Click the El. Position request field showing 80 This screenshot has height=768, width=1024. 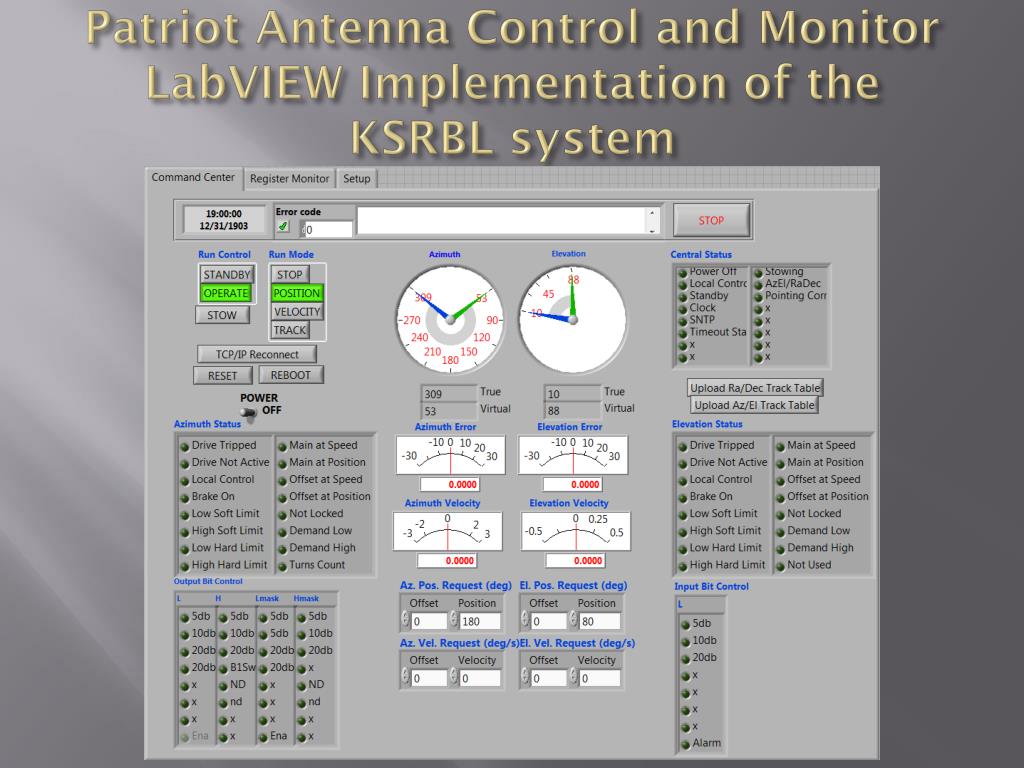click(x=600, y=621)
